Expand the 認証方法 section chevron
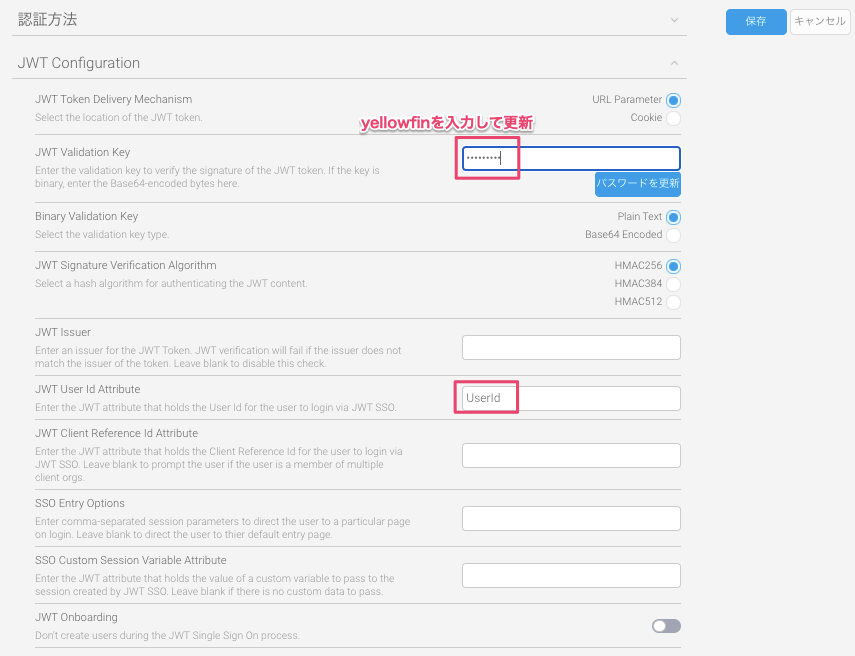855x656 pixels. pos(675,20)
